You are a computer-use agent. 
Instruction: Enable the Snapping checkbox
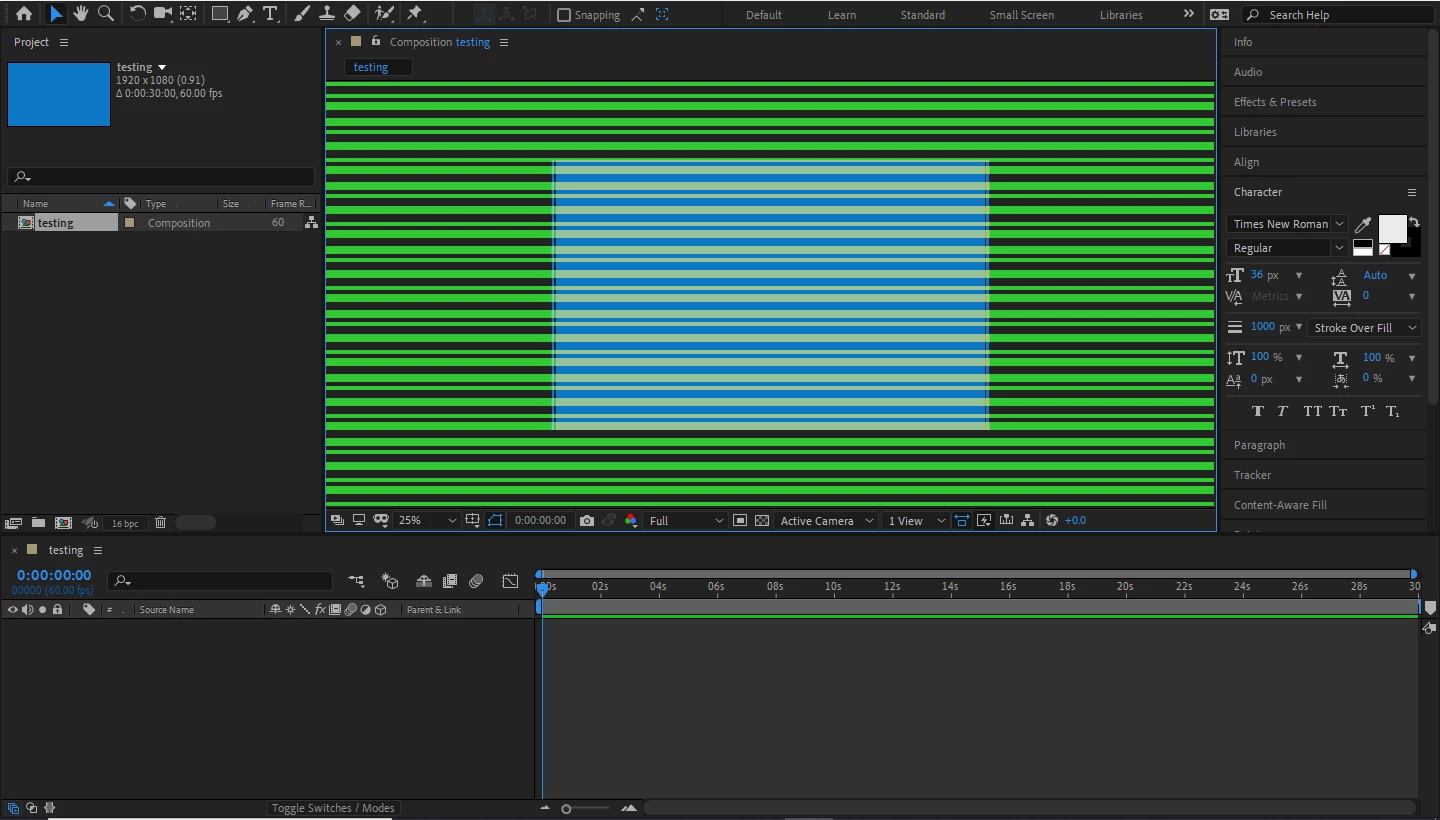pos(564,15)
